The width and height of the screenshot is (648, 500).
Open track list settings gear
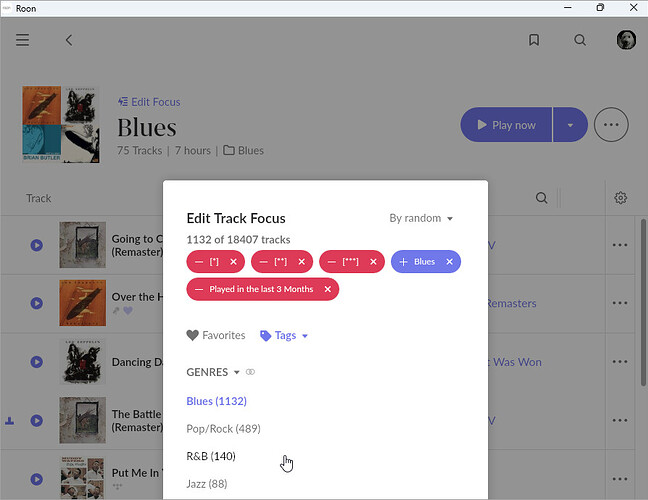tap(620, 198)
